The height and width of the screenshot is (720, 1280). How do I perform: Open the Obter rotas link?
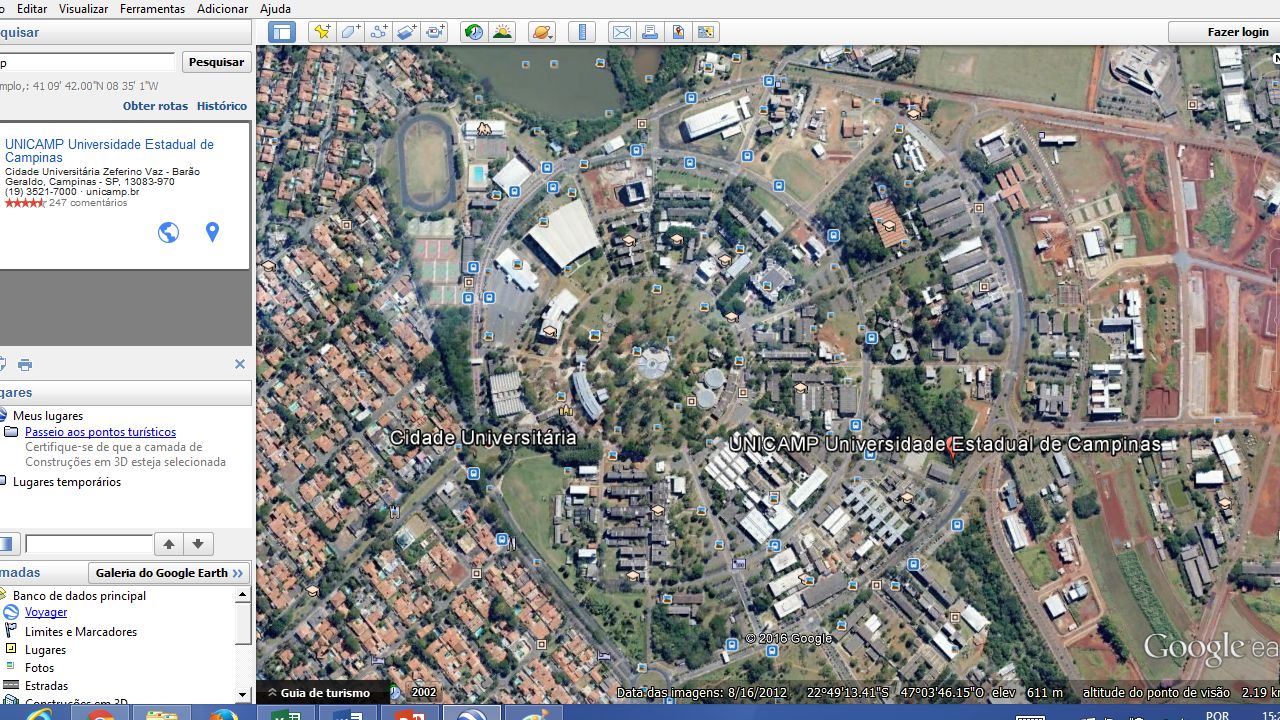[x=155, y=106]
